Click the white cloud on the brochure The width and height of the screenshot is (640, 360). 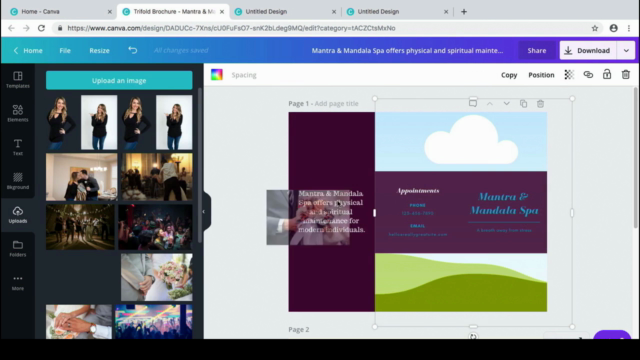pyautogui.click(x=471, y=140)
